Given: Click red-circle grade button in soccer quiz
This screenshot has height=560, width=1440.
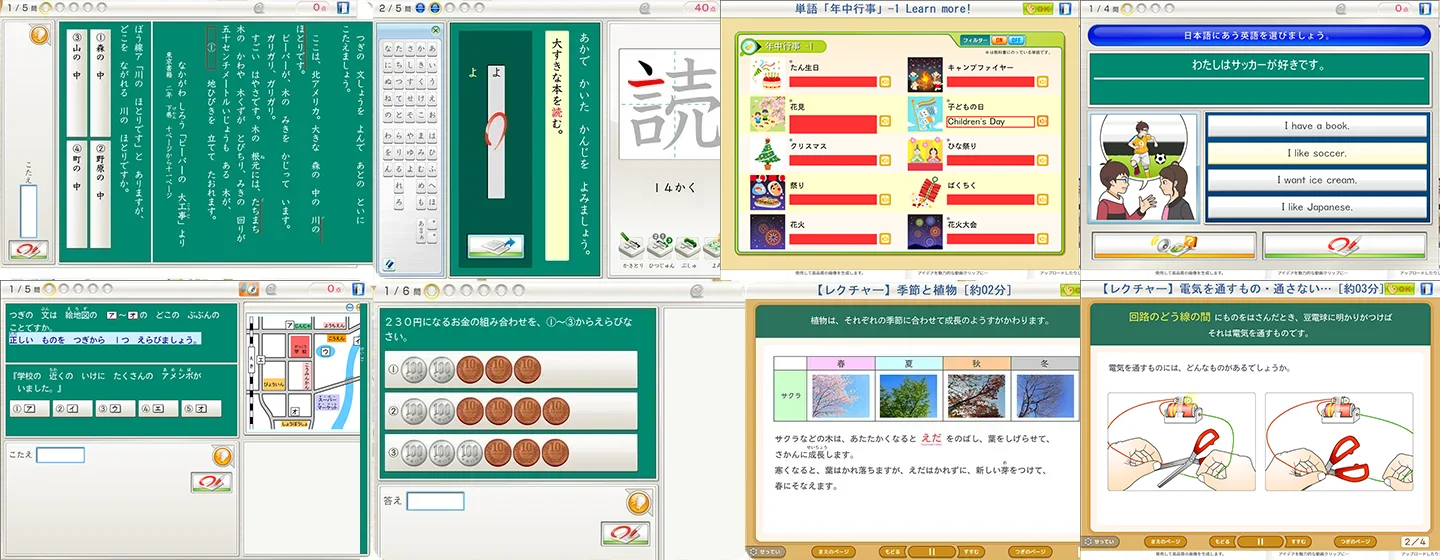Looking at the screenshot, I should click(1346, 245).
